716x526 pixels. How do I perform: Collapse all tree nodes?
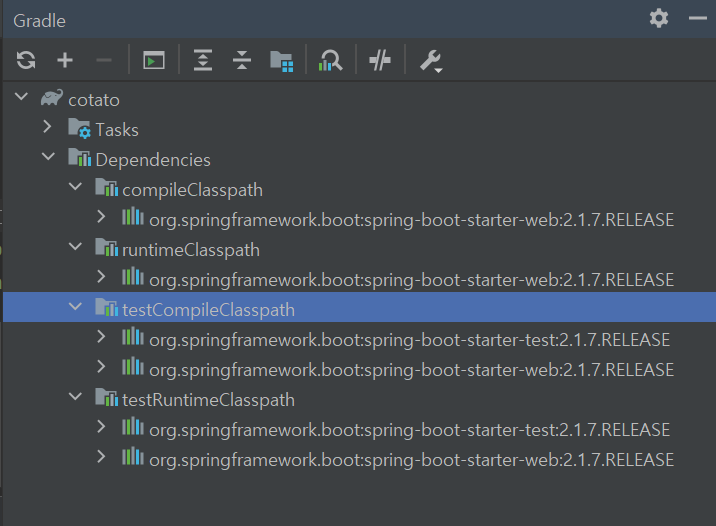242,60
